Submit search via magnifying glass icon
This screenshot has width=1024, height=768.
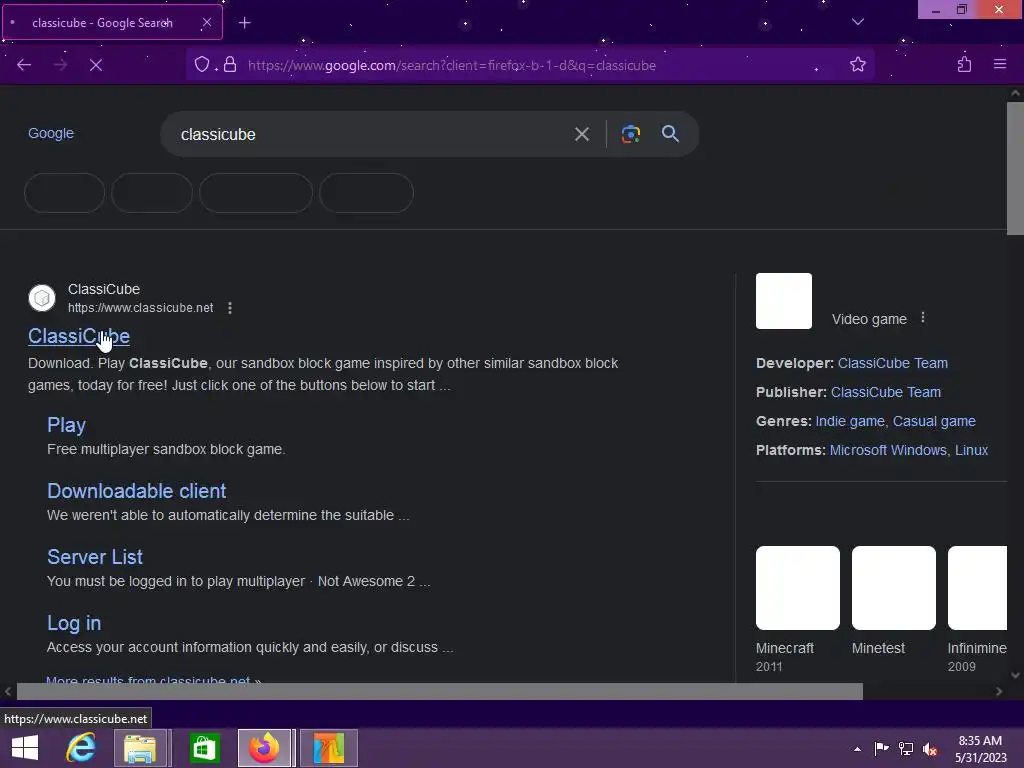pos(670,134)
